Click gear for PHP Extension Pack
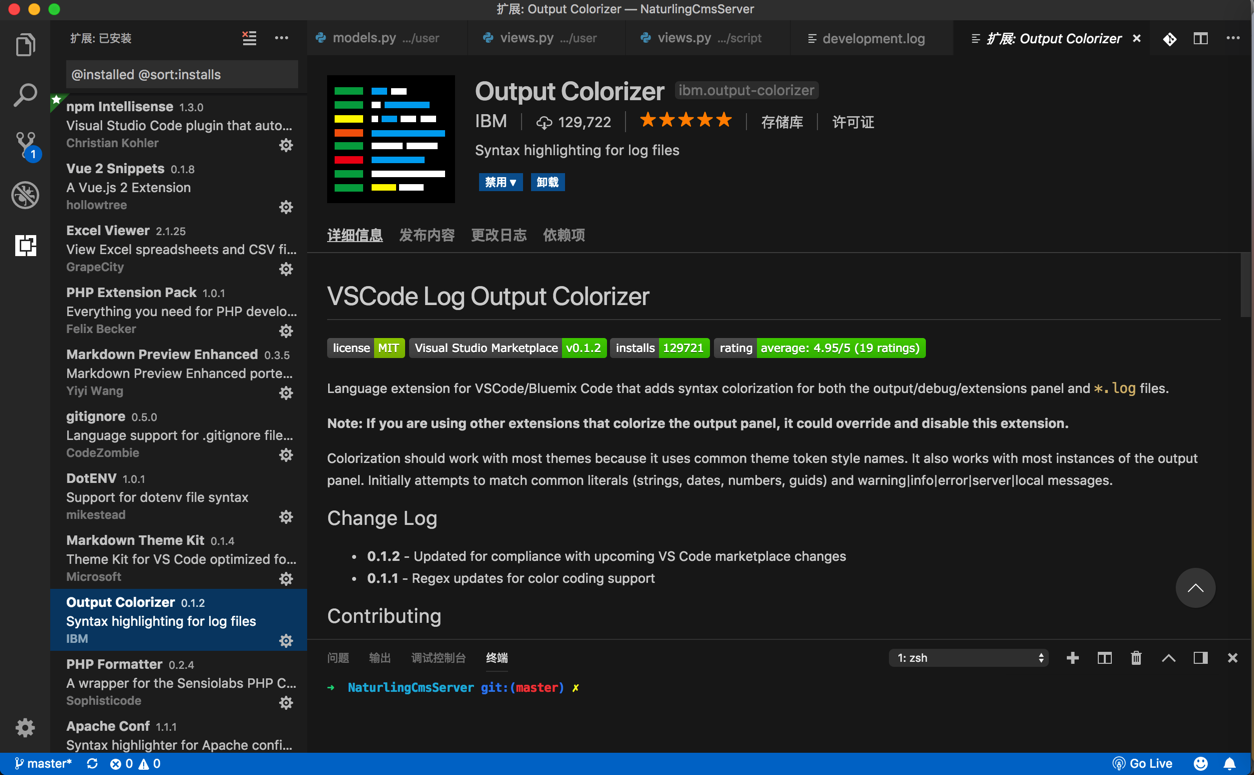Image resolution: width=1254 pixels, height=775 pixels. tap(286, 331)
